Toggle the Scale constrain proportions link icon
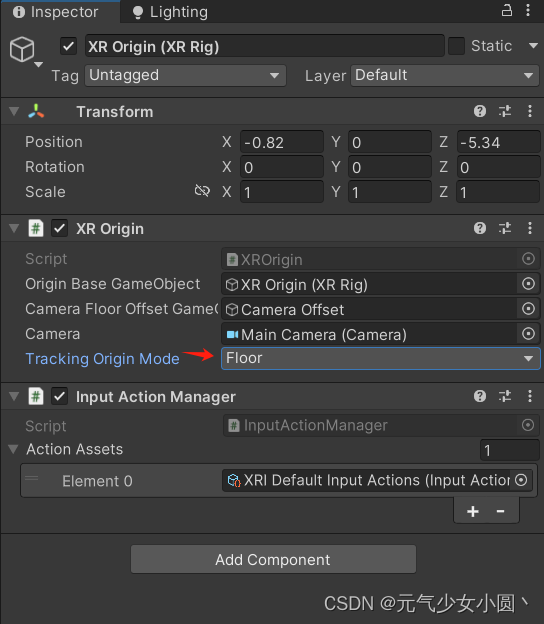Screen dimensions: 544x624 pyautogui.click(x=202, y=191)
